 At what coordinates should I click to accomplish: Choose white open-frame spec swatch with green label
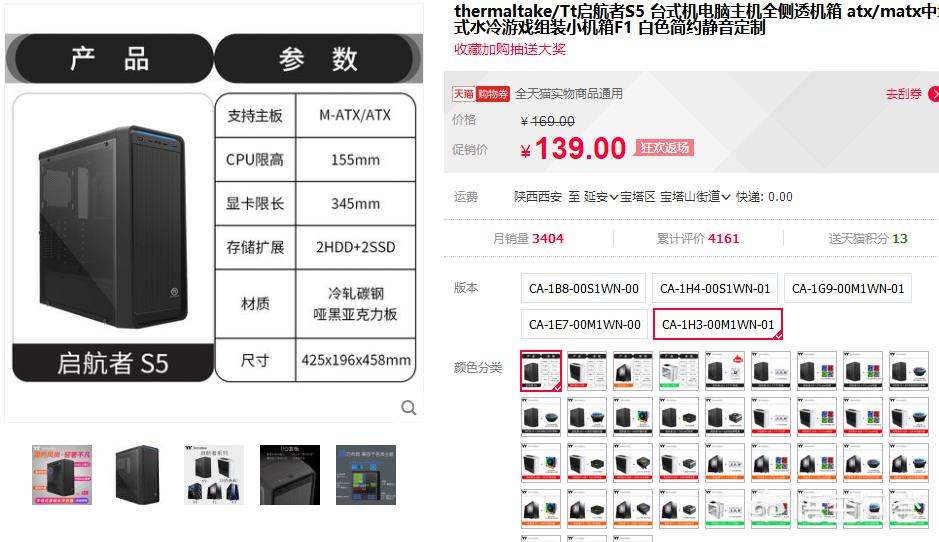(x=679, y=371)
